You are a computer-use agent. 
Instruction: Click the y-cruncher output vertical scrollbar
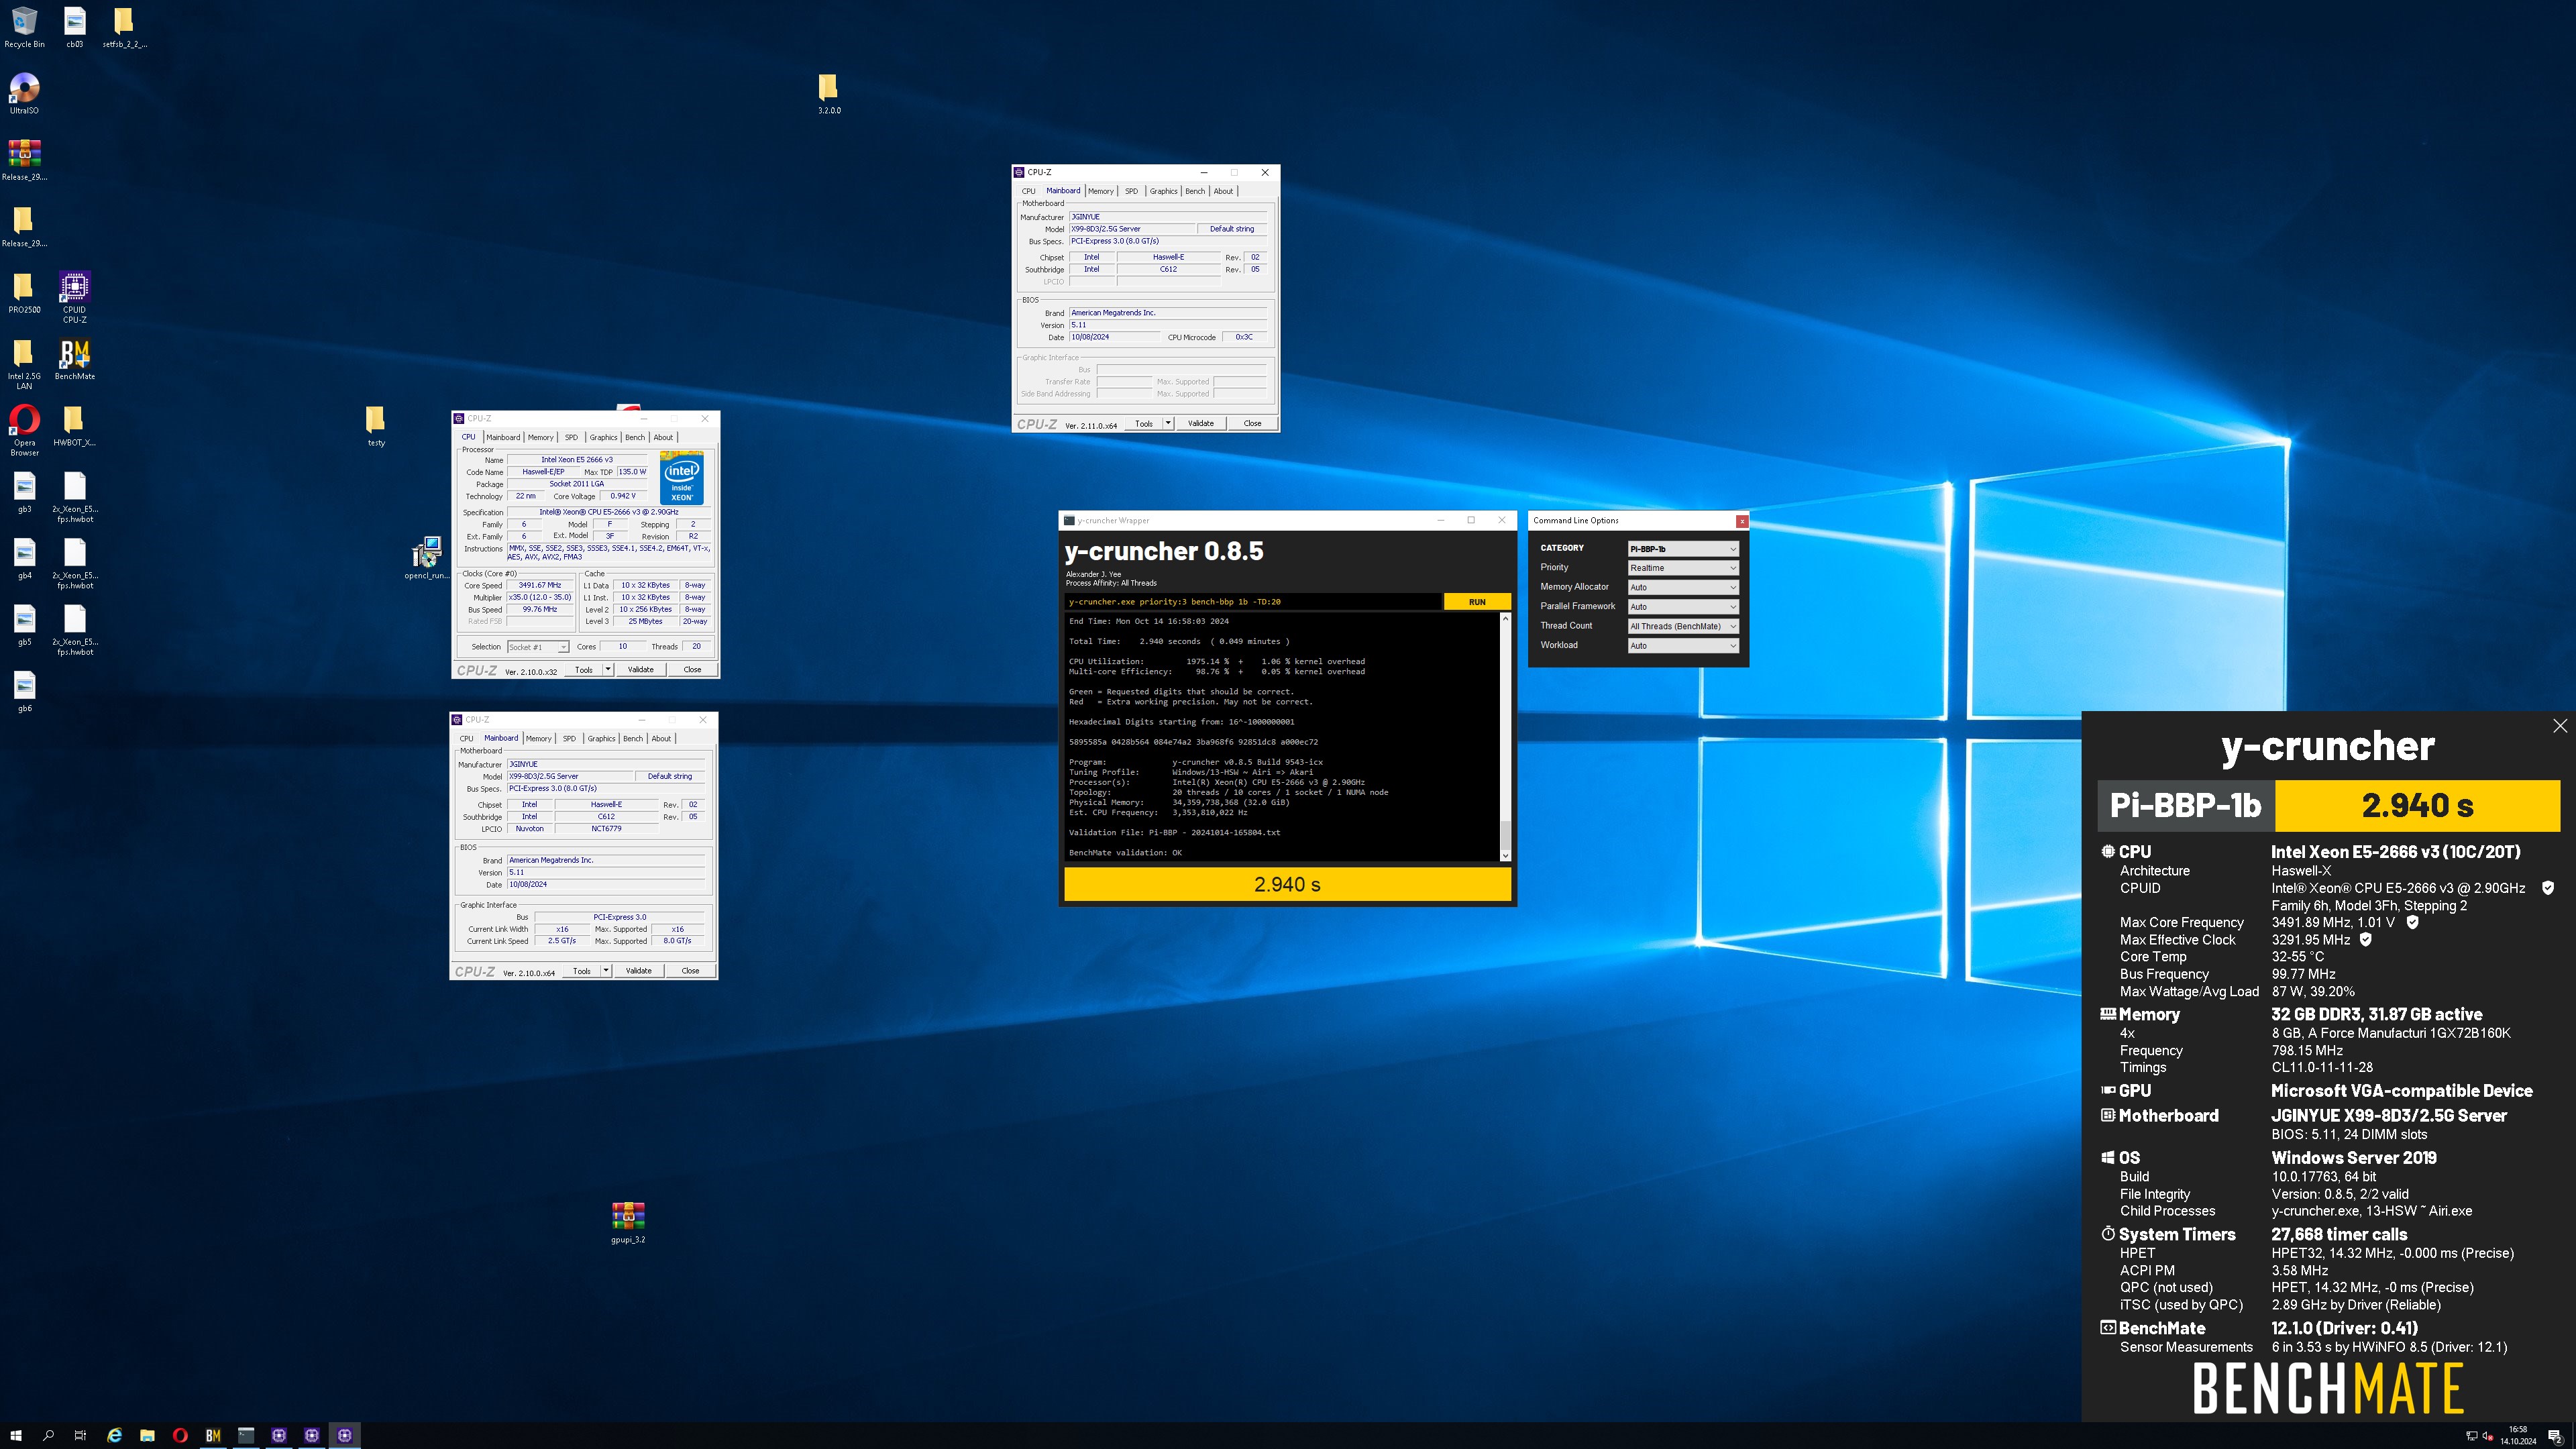1505,737
